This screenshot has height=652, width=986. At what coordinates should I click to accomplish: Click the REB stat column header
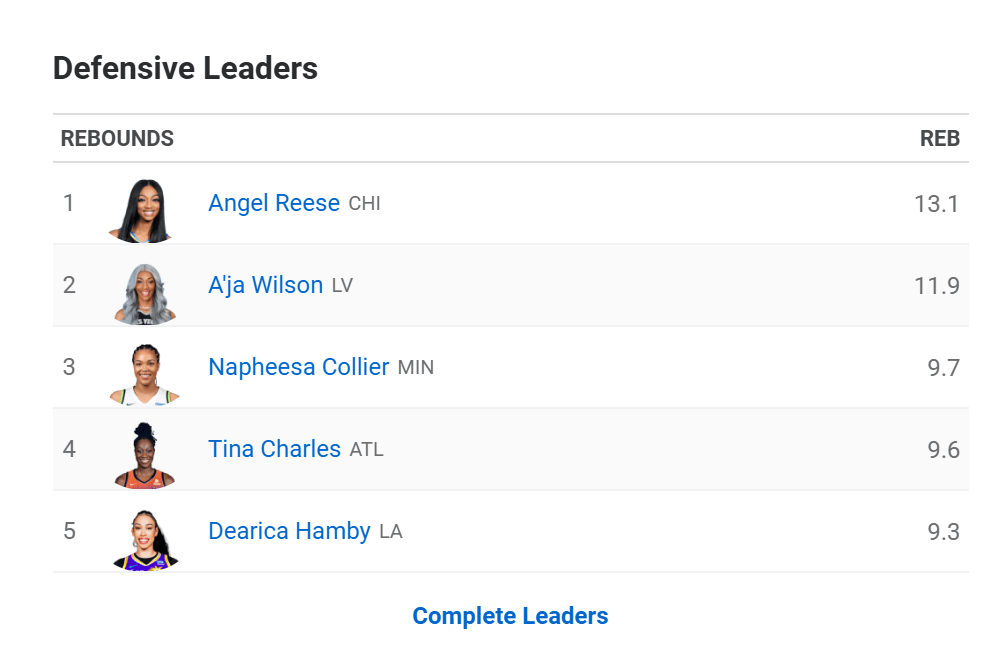pyautogui.click(x=939, y=138)
